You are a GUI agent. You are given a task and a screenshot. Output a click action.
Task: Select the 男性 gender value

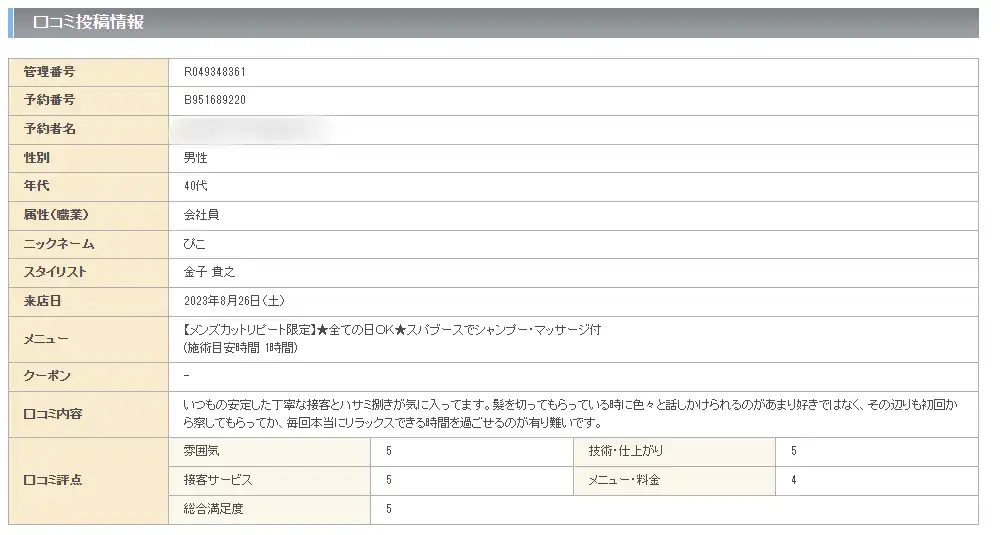195,158
